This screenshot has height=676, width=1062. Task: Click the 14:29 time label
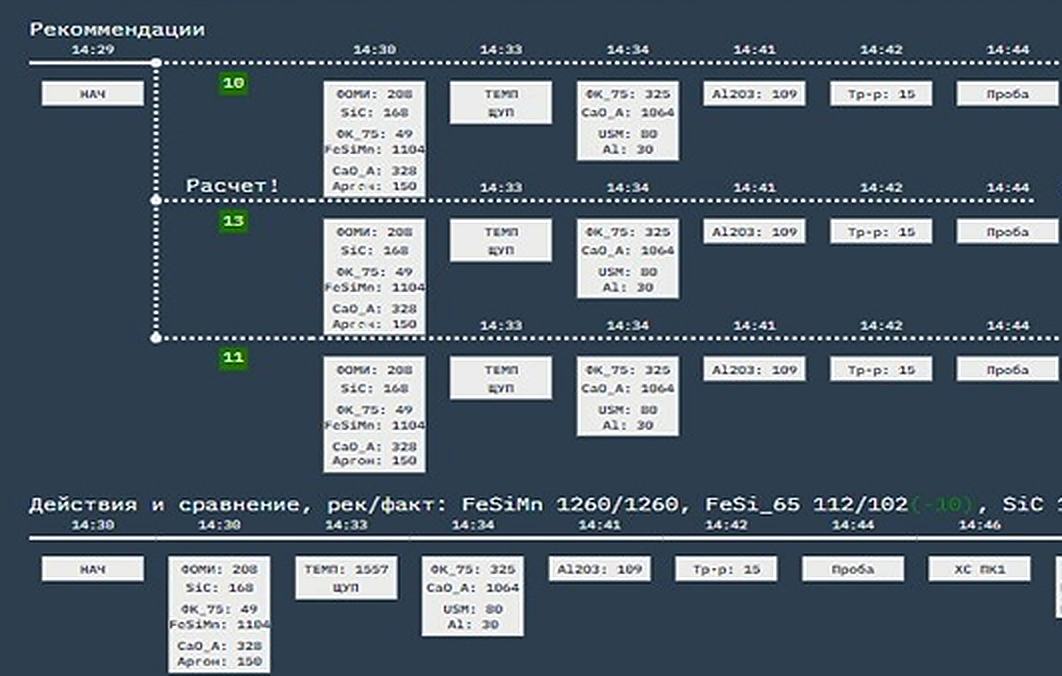[93, 49]
